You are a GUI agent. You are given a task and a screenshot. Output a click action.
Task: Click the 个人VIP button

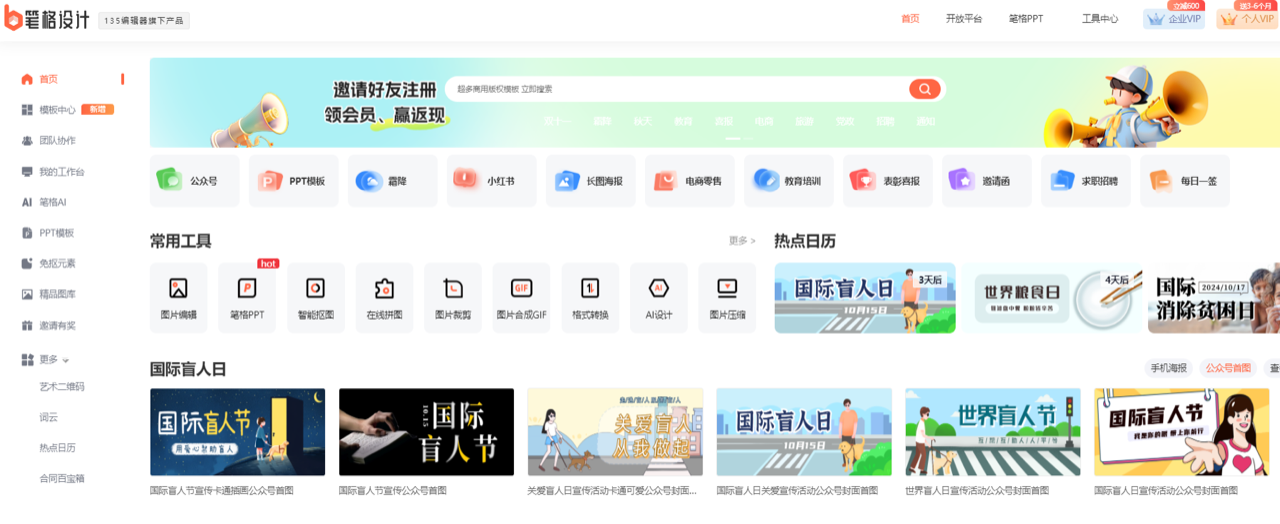point(1247,19)
